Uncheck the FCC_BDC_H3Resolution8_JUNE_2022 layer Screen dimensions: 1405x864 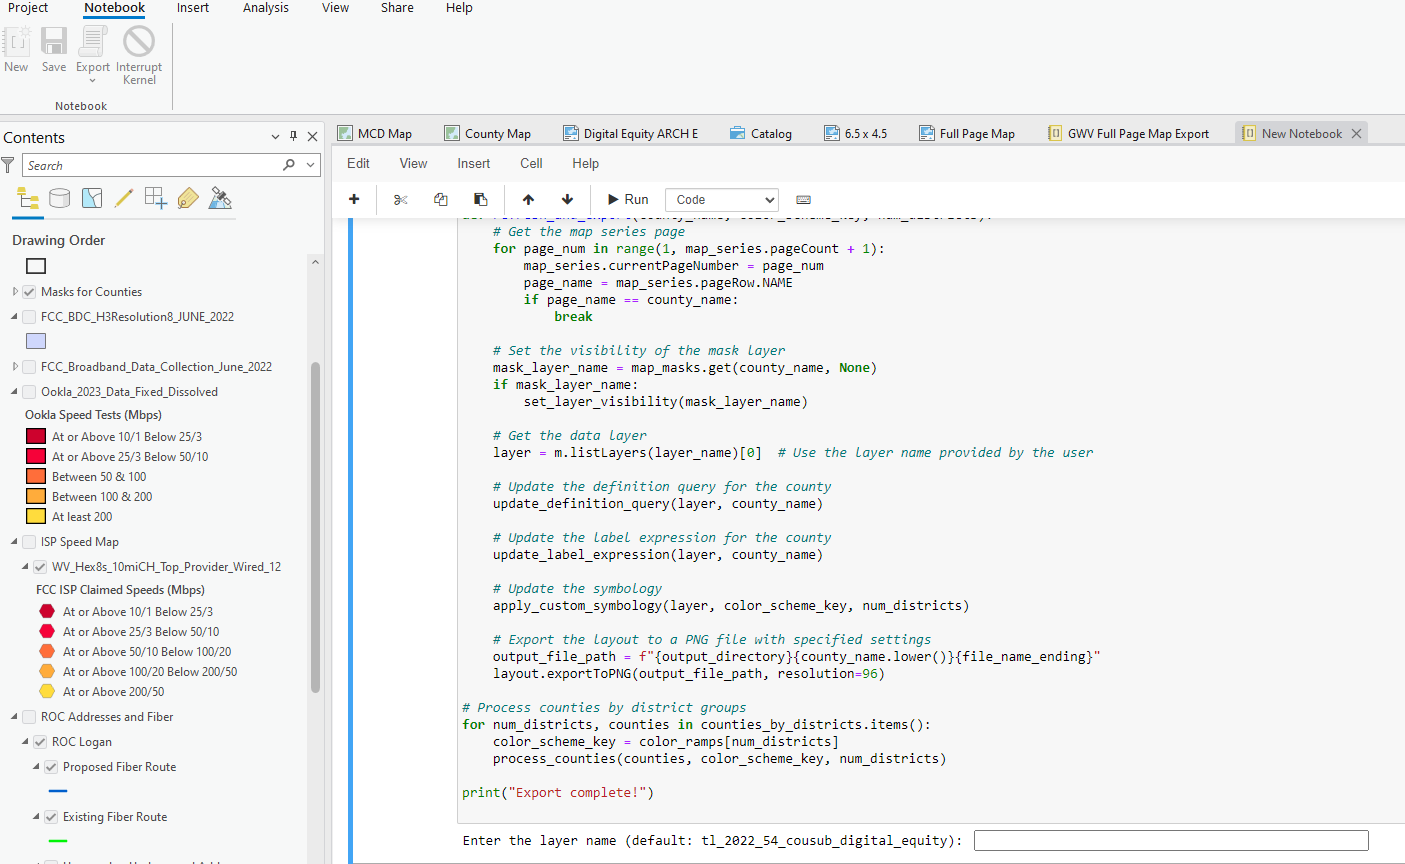pyautogui.click(x=28, y=316)
